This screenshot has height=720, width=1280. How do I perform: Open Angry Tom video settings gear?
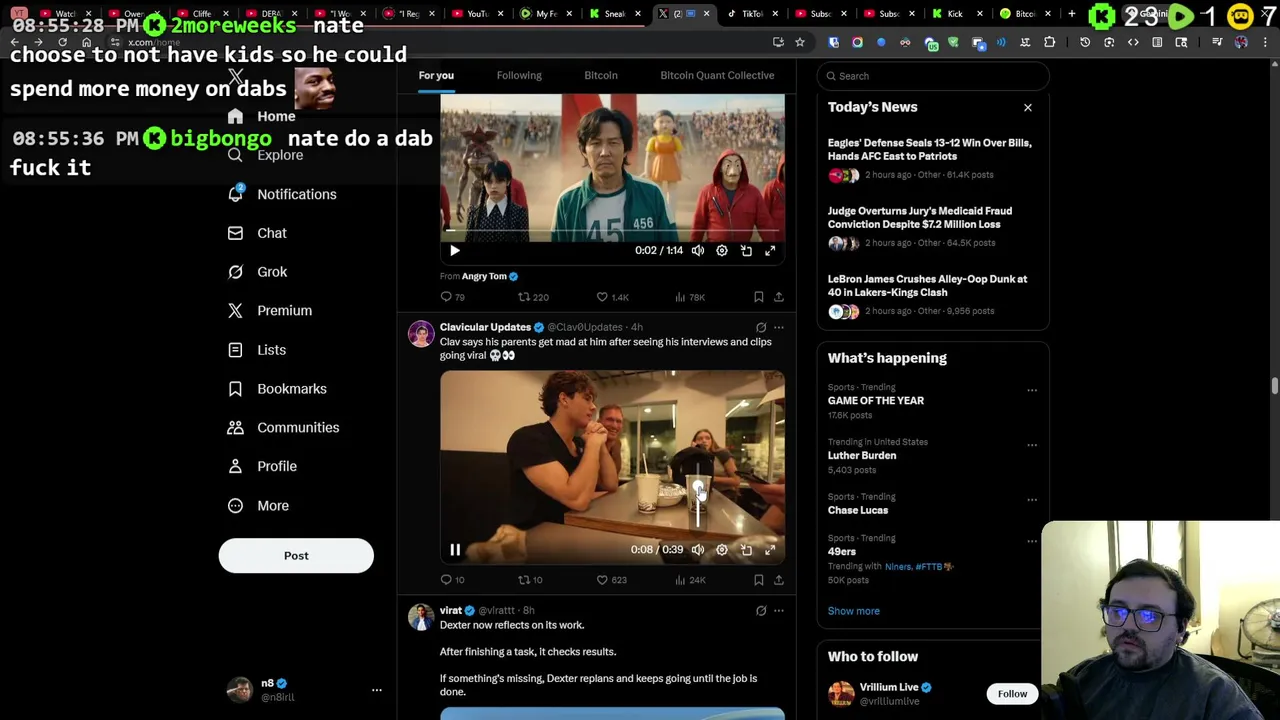(722, 251)
